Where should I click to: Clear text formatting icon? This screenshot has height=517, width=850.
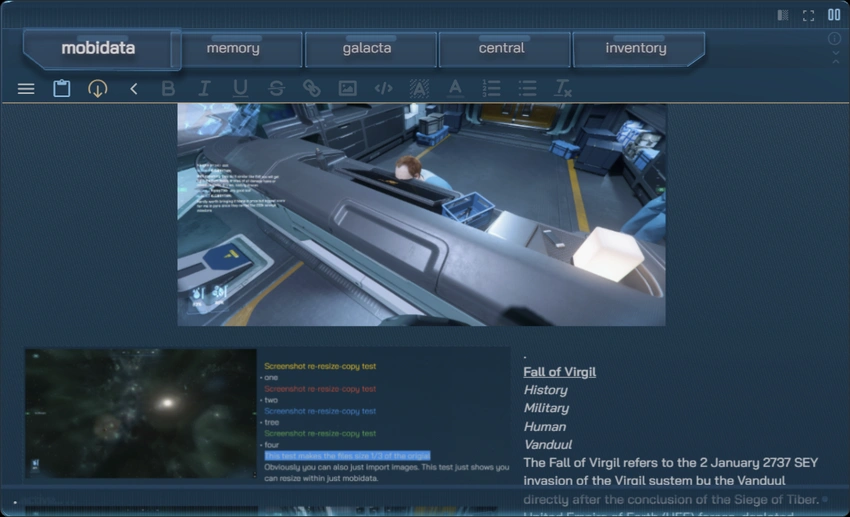click(563, 88)
